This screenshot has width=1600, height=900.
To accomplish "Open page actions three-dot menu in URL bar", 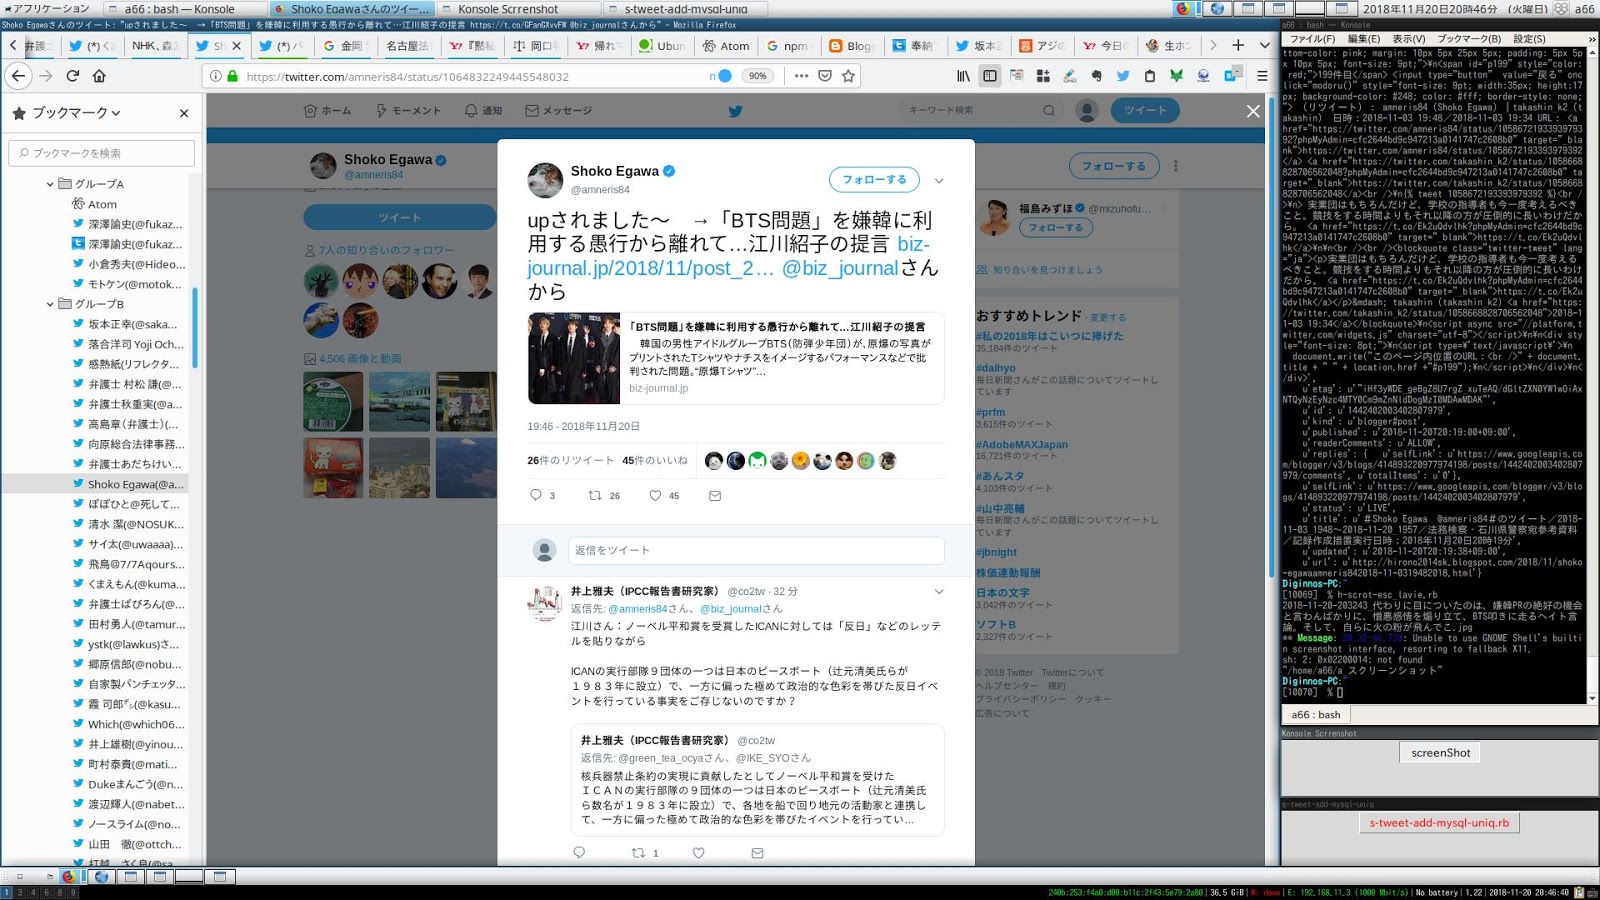I will click(801, 76).
